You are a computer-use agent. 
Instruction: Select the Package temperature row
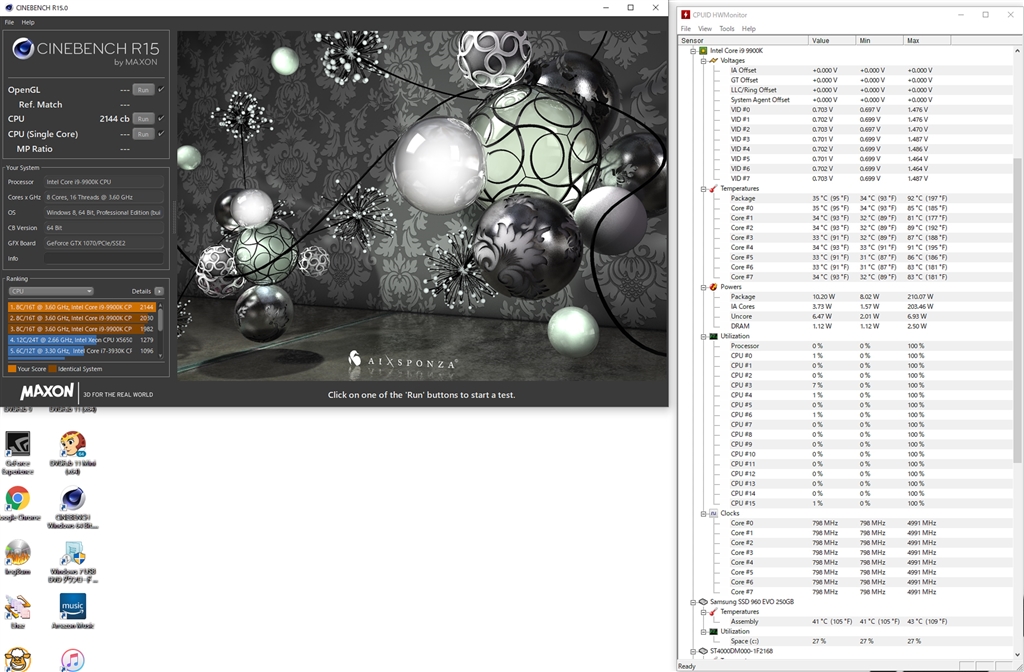(x=846, y=198)
